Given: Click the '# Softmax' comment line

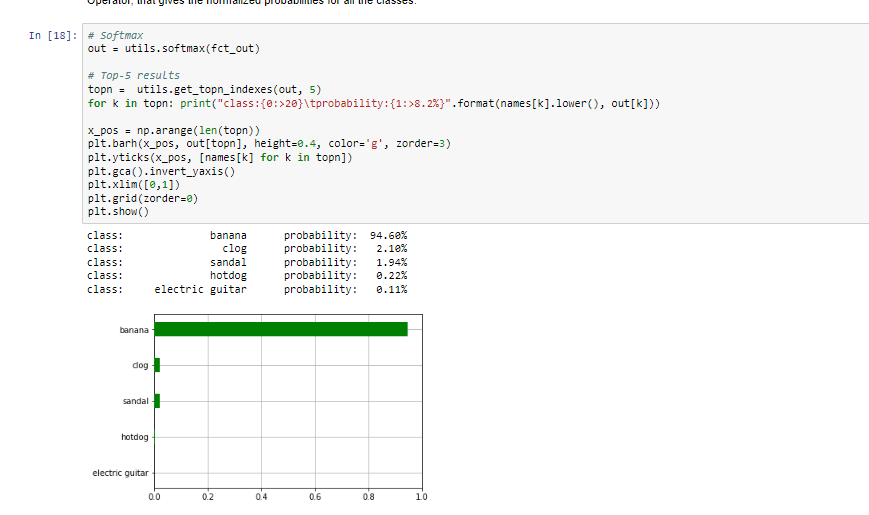Looking at the screenshot, I should point(115,35).
